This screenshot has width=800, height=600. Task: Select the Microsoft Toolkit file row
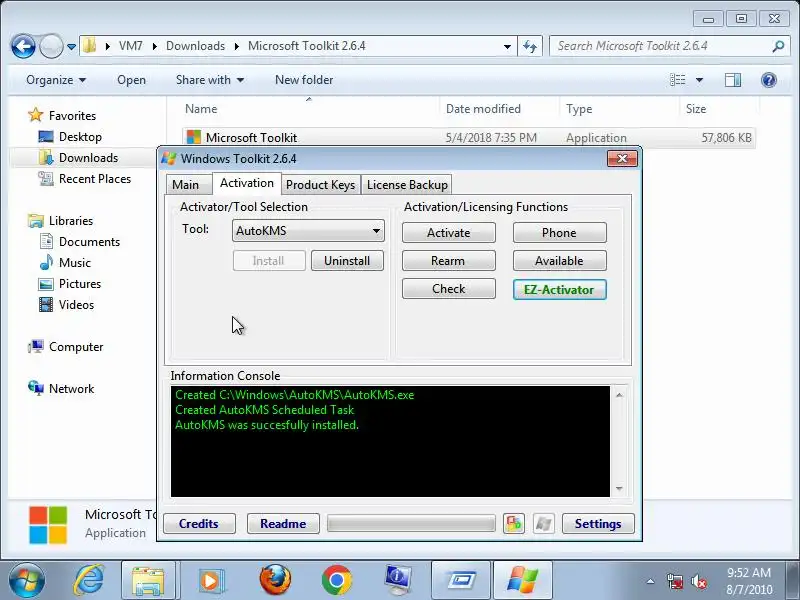click(x=468, y=137)
